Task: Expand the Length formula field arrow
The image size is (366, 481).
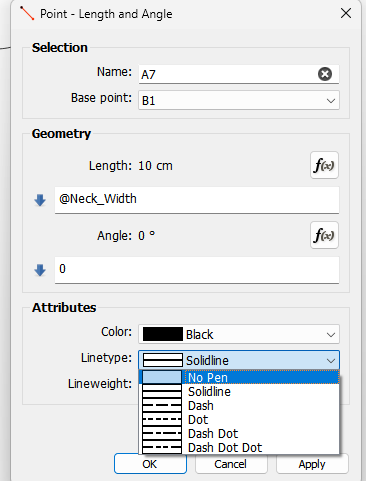Action: click(40, 200)
